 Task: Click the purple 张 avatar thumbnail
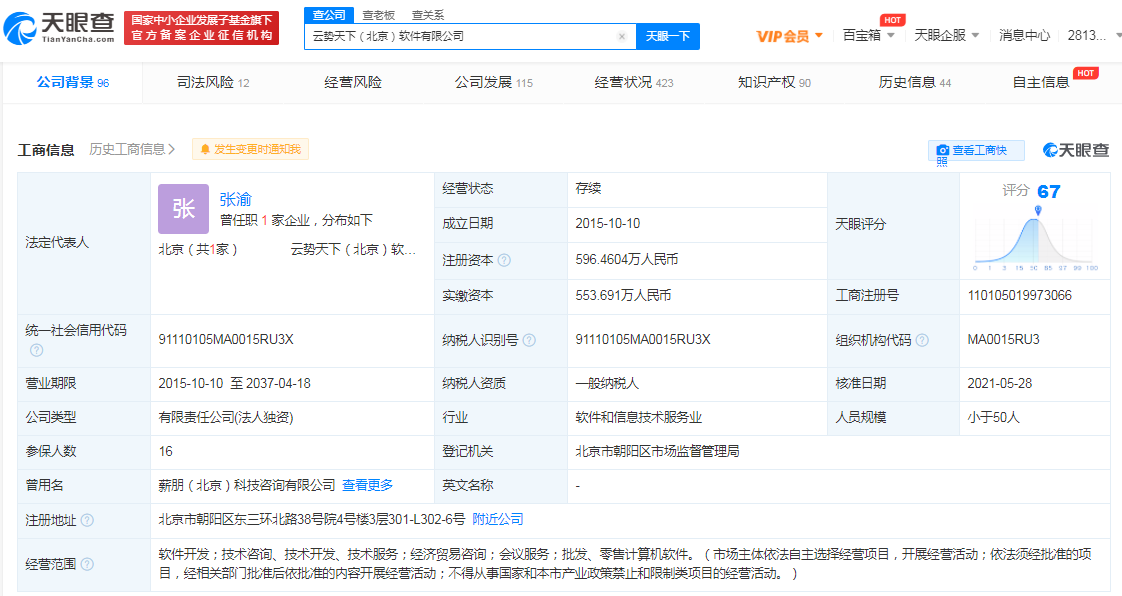[183, 209]
